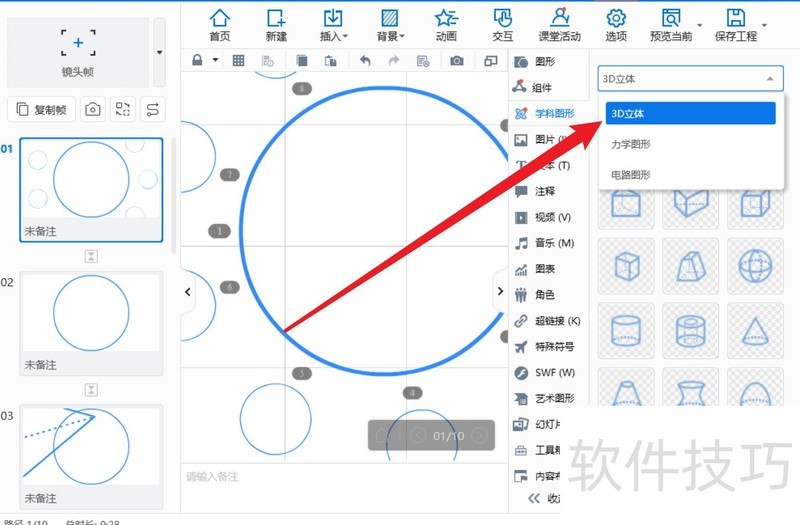Screen dimensions: 800x525
Task: Click the lock icon in the canvas toolbar
Action: 197,60
